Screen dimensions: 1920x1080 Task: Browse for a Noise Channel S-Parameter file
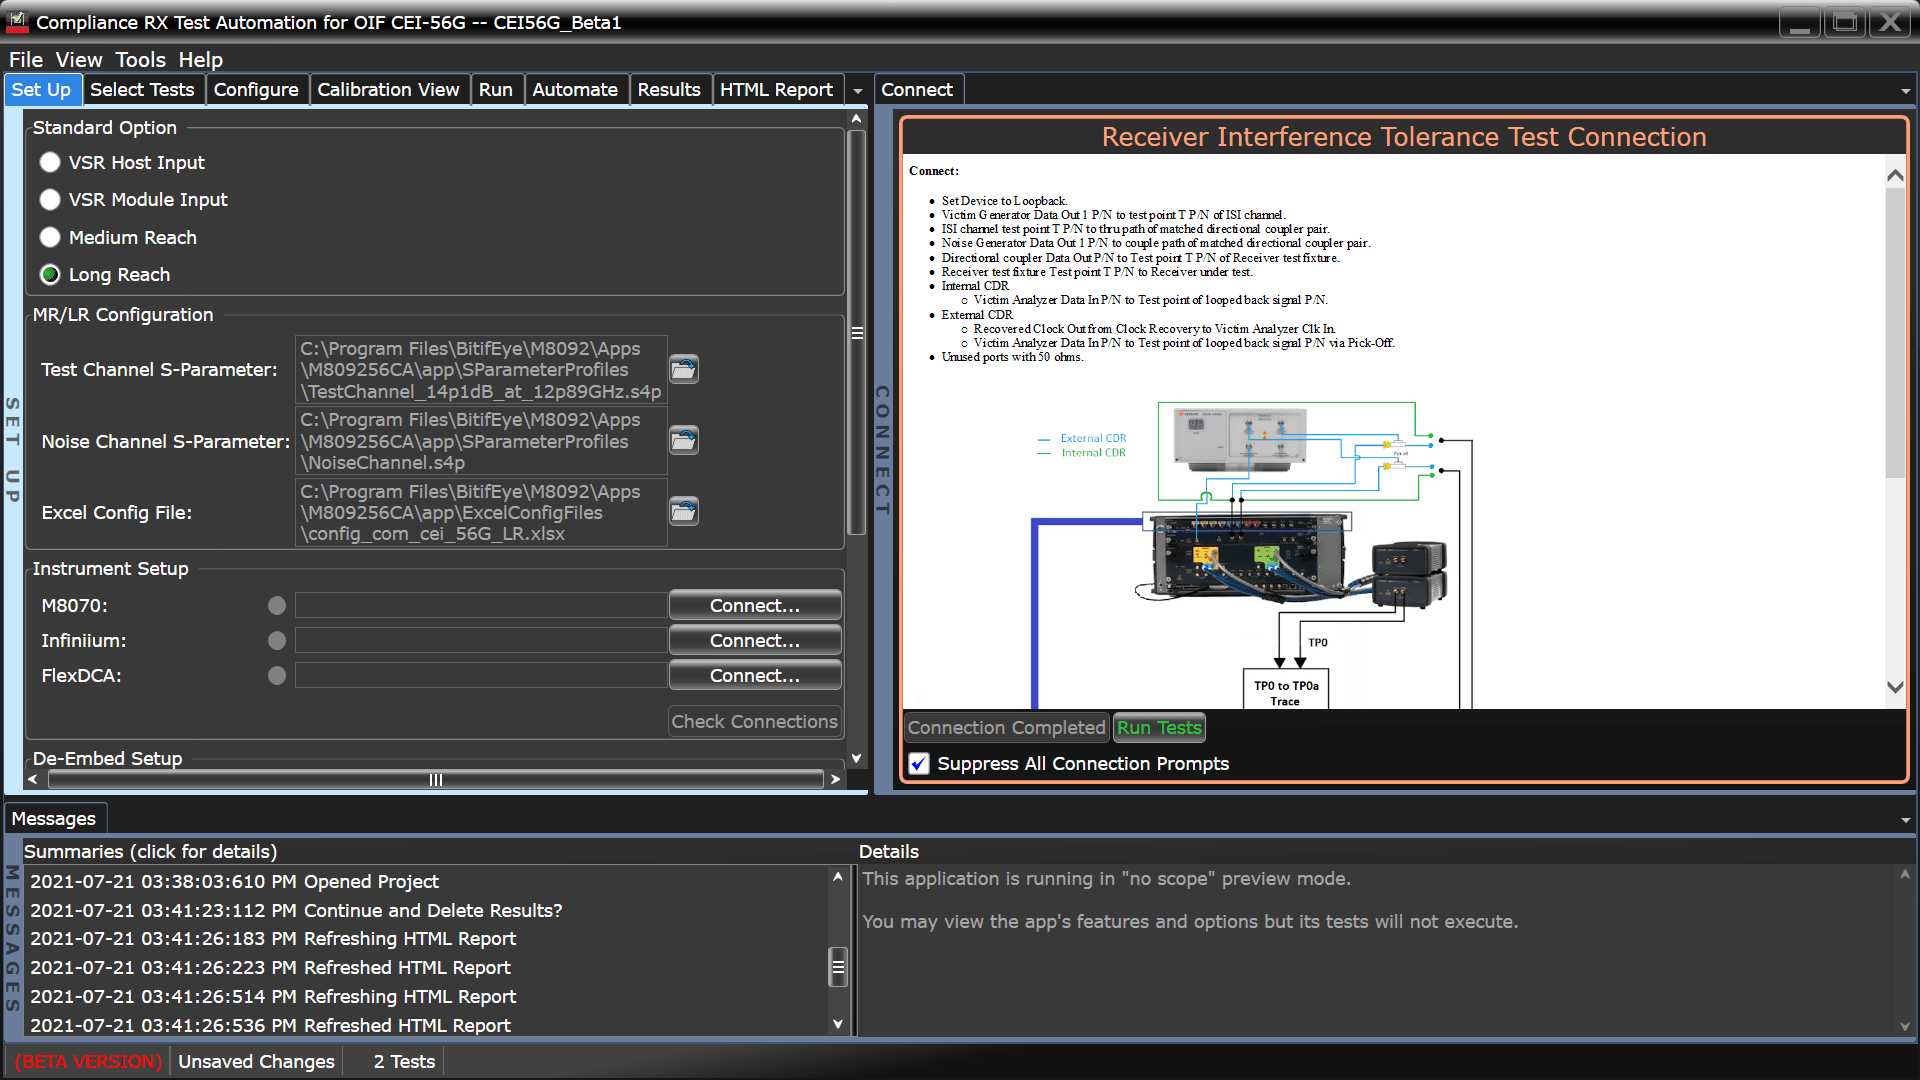pyautogui.click(x=683, y=440)
